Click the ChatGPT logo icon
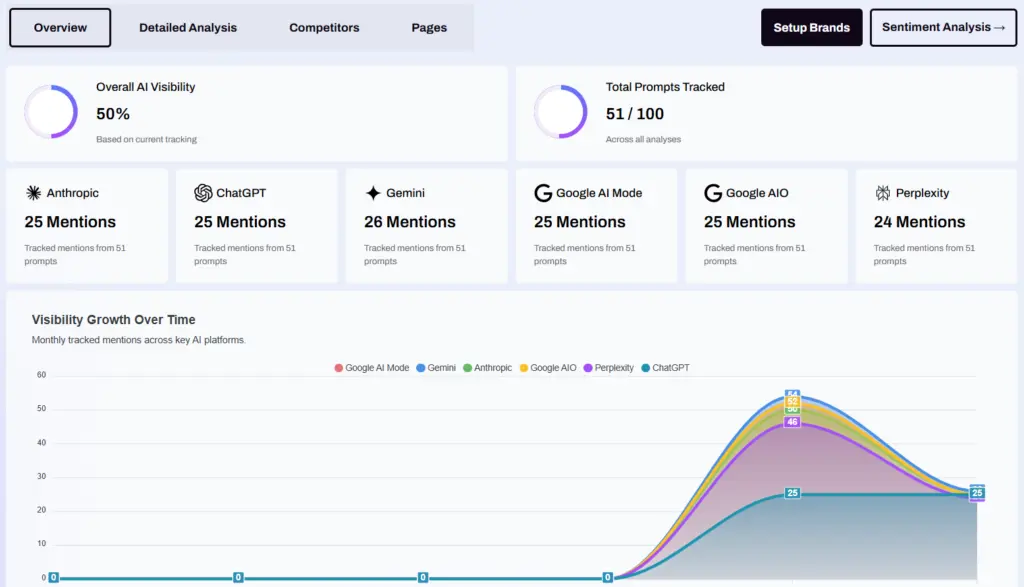The height and width of the screenshot is (587, 1024). tap(203, 193)
